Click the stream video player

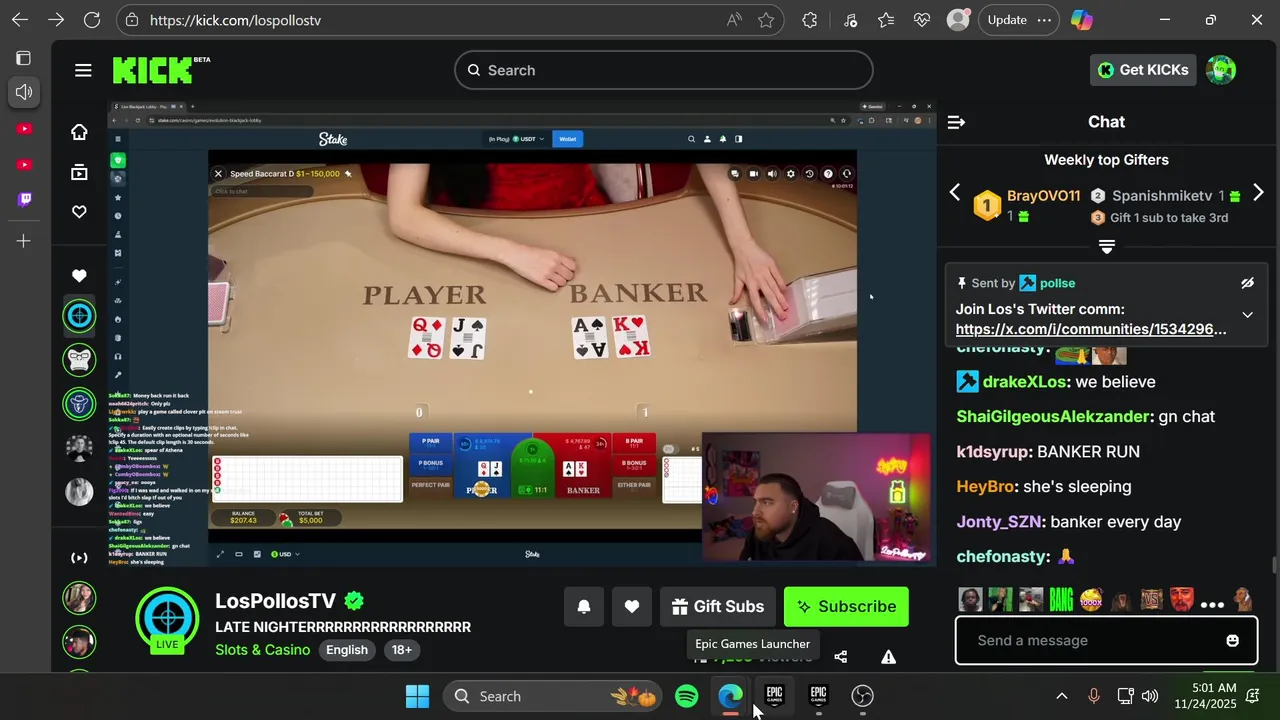(522, 333)
